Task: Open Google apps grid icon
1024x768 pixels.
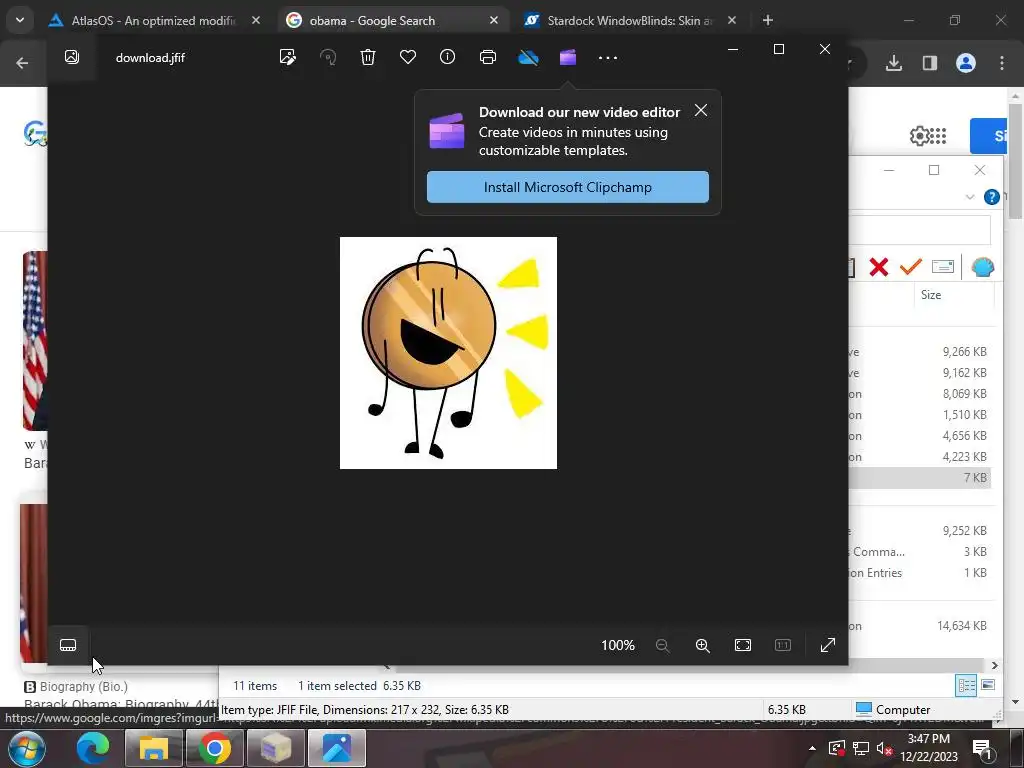Action: (938, 136)
